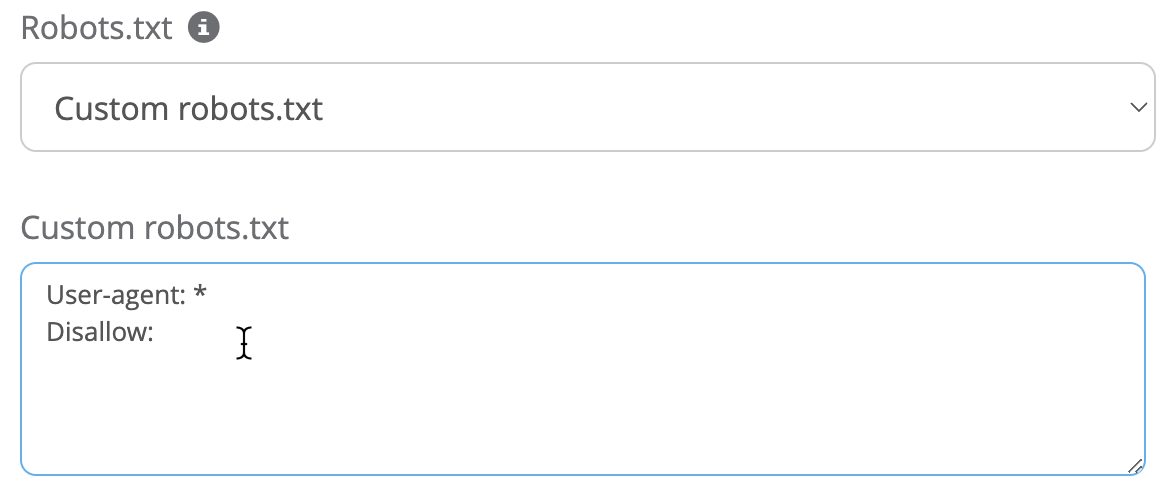Click the Robots.txt info icon
Viewport: 1168px width, 492px height.
coord(204,28)
